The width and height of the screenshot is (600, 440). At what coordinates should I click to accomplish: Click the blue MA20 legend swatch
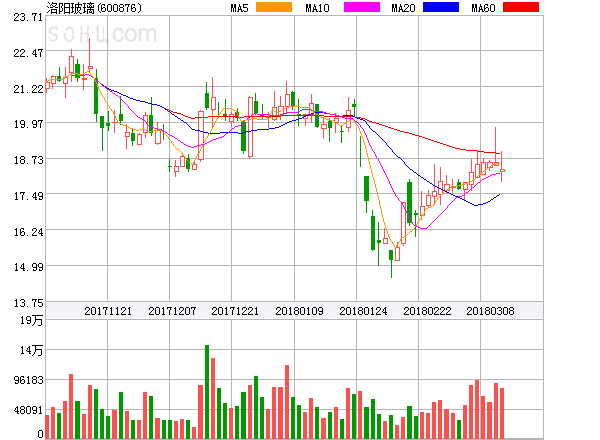441,7
